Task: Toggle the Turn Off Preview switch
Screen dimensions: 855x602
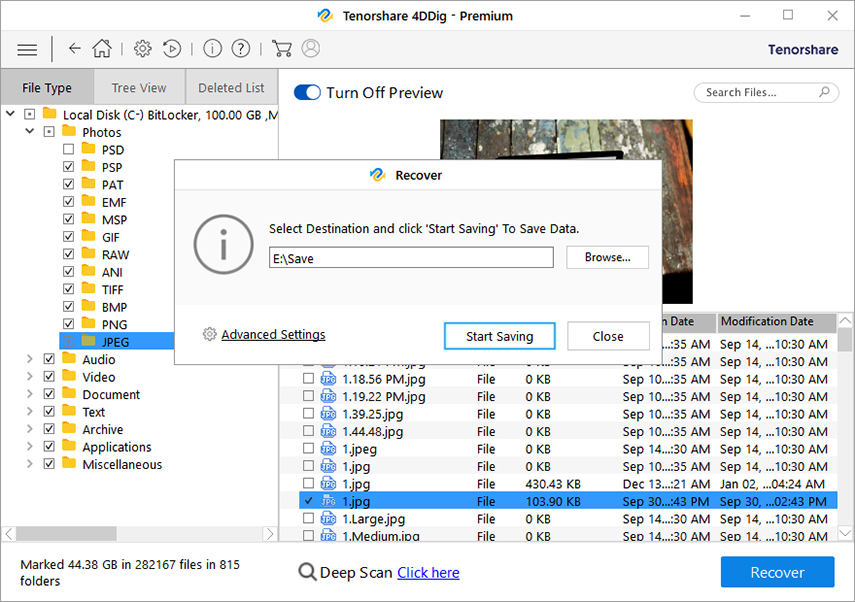Action: click(x=307, y=93)
